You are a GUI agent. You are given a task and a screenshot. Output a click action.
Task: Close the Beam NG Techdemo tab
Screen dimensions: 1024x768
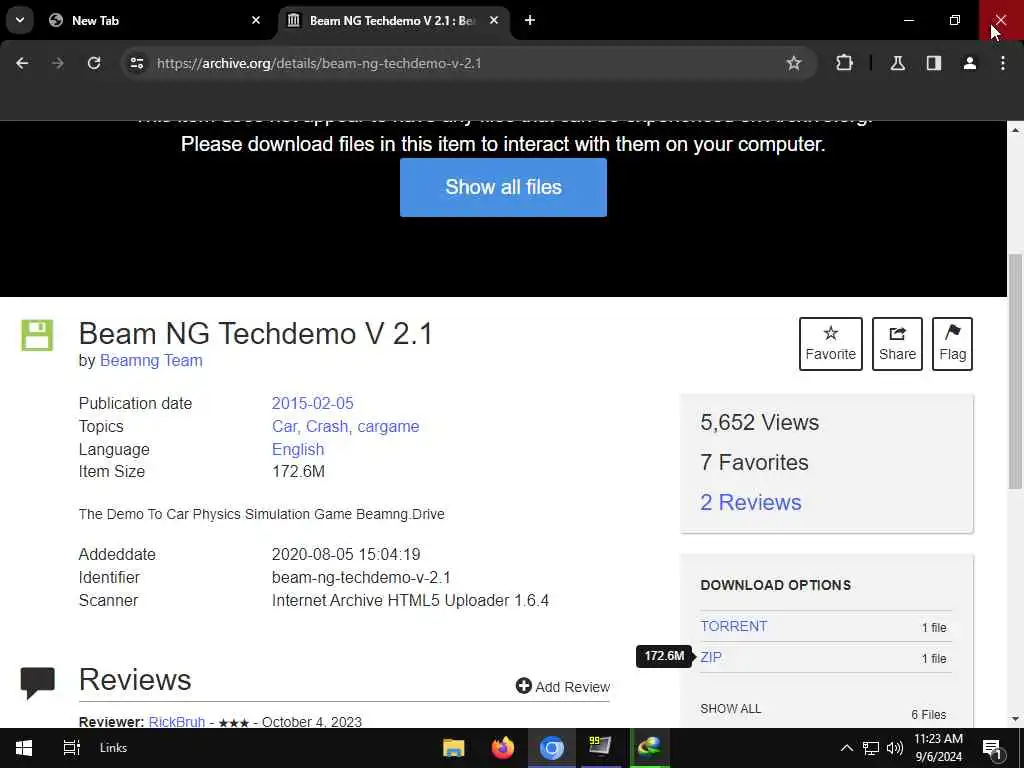494,20
